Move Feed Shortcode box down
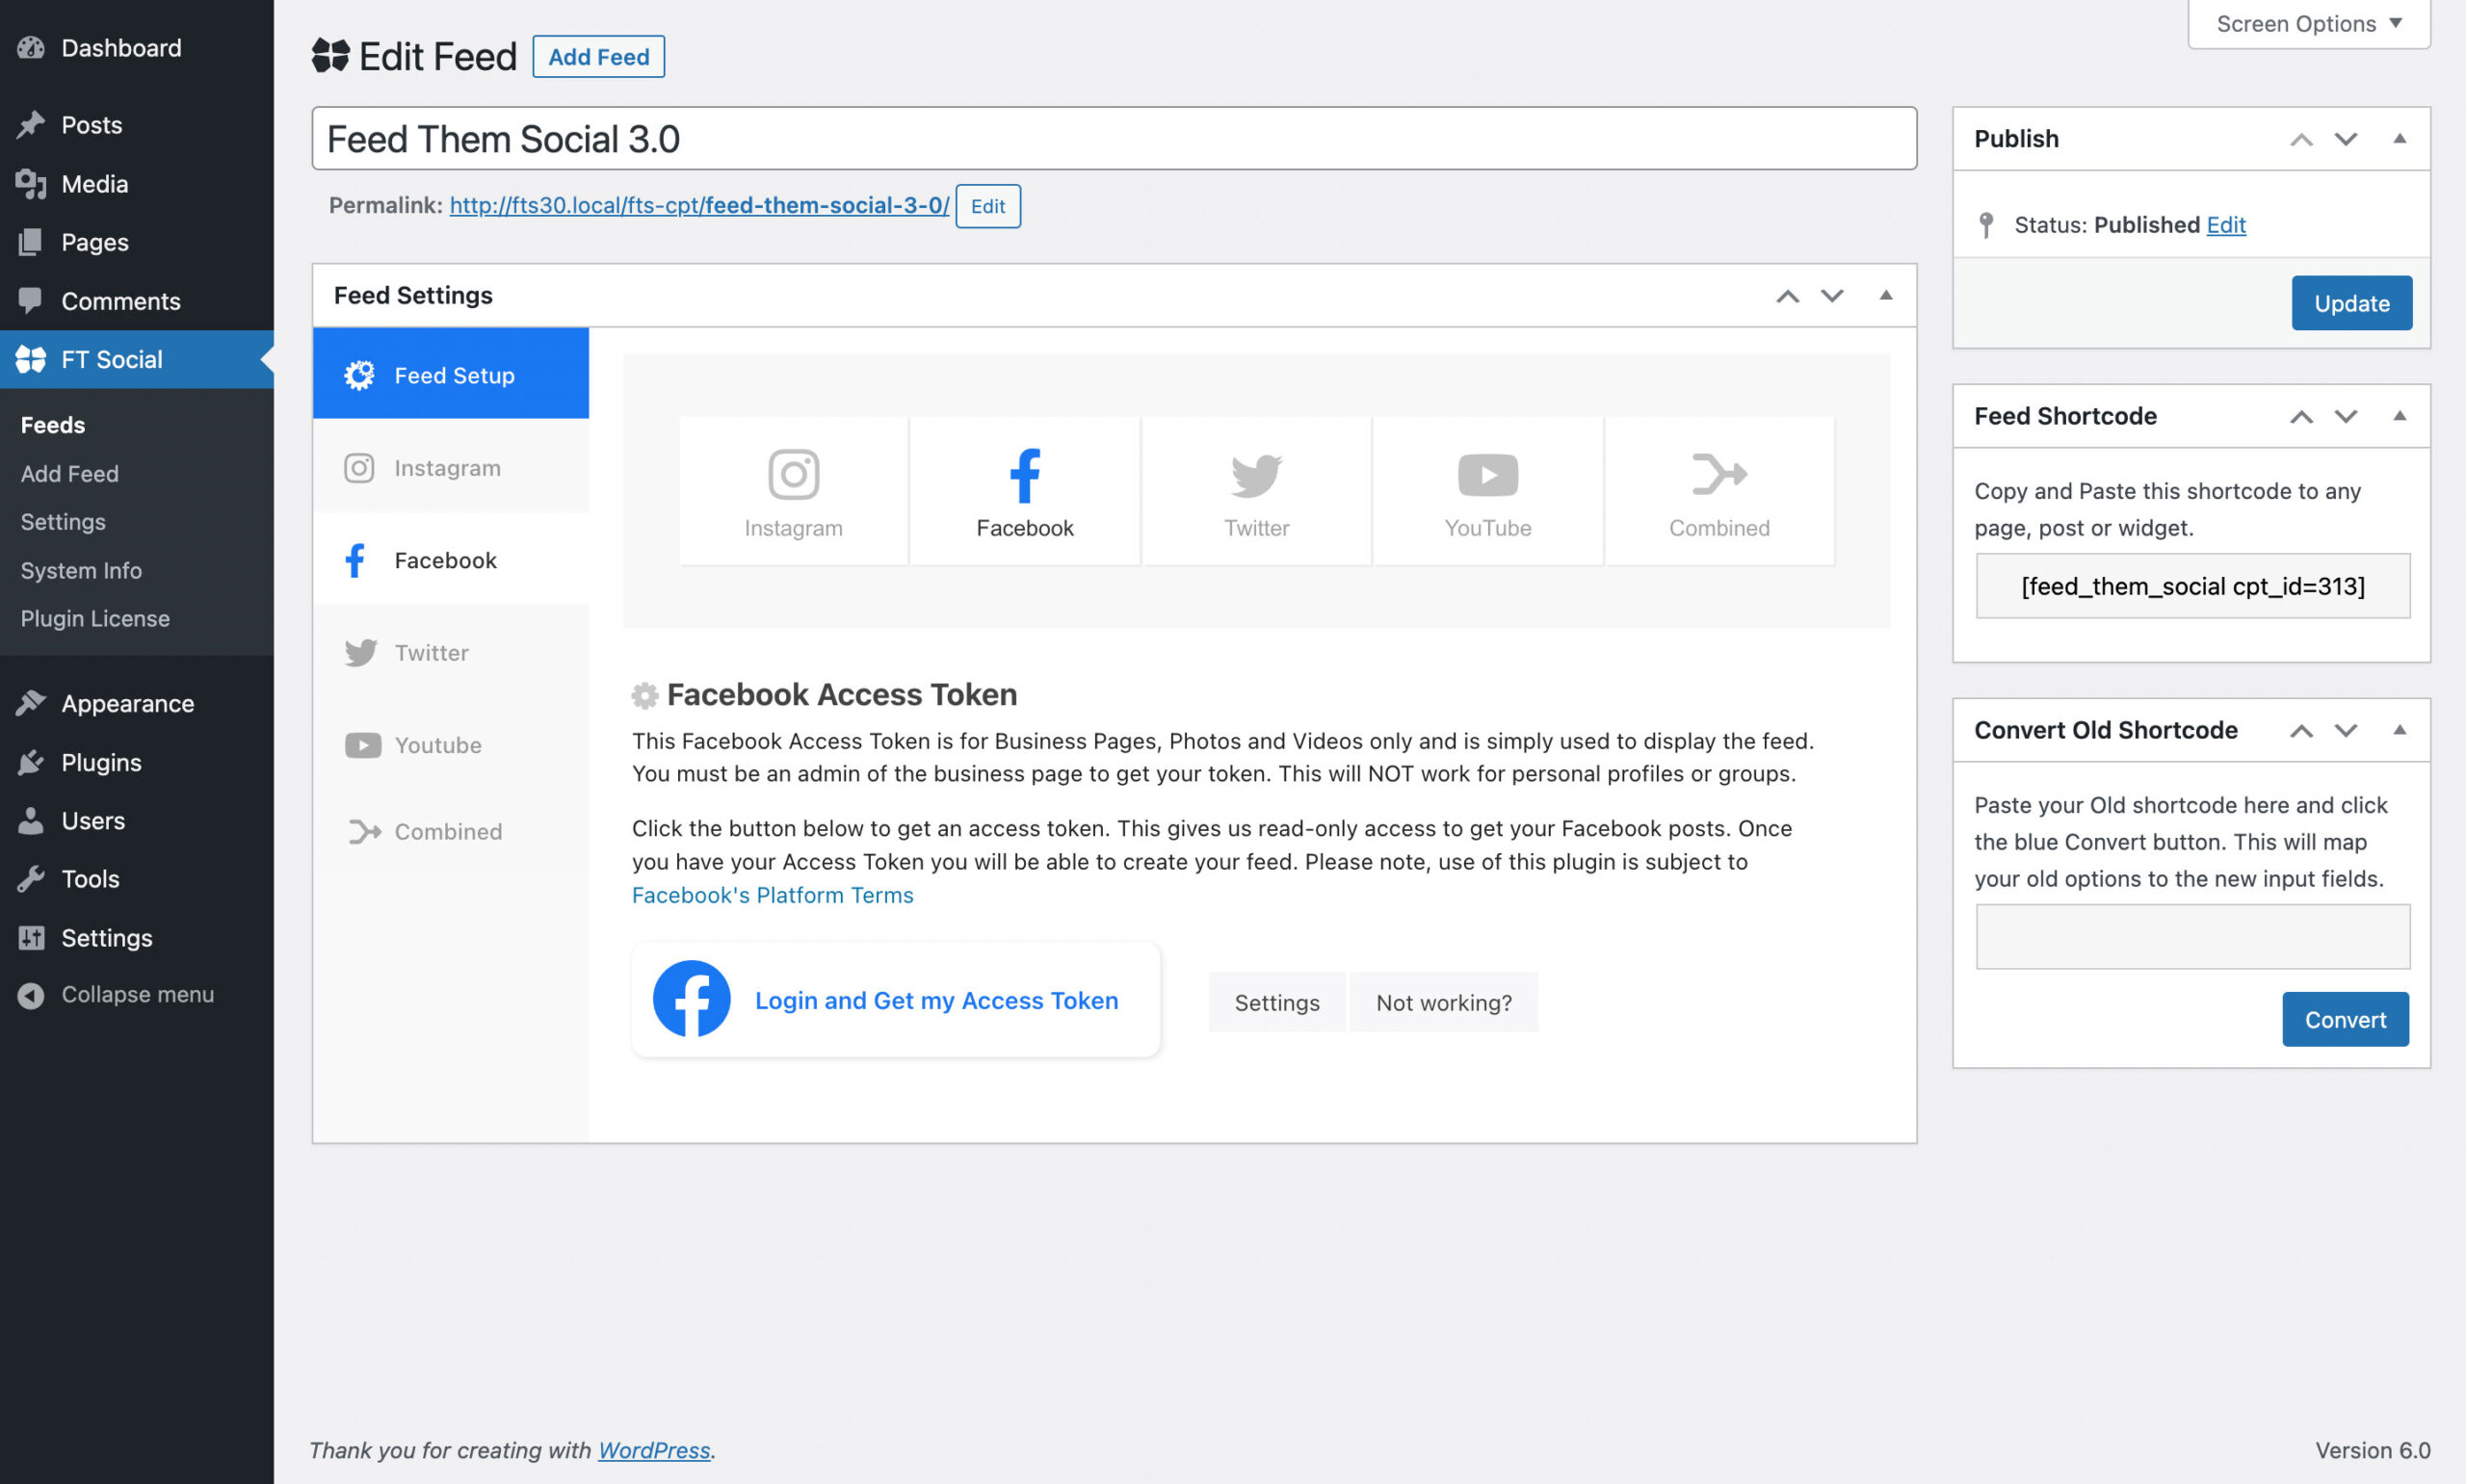The height and width of the screenshot is (1484, 2466). [x=2345, y=416]
